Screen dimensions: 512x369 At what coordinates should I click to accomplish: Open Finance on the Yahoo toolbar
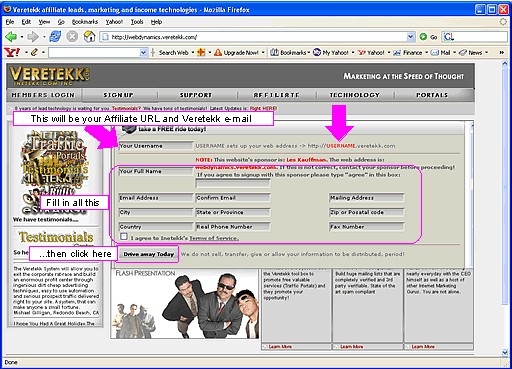tap(407, 53)
